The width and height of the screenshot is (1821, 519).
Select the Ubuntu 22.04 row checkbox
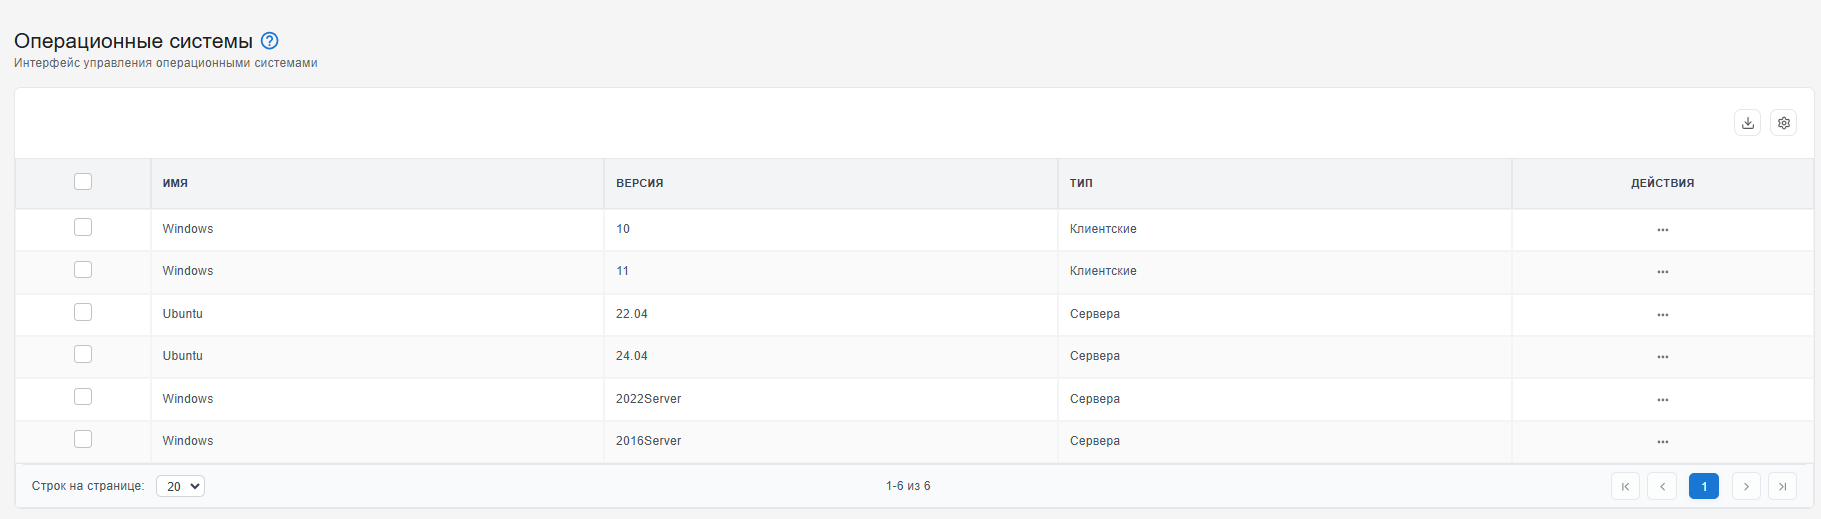[83, 313]
